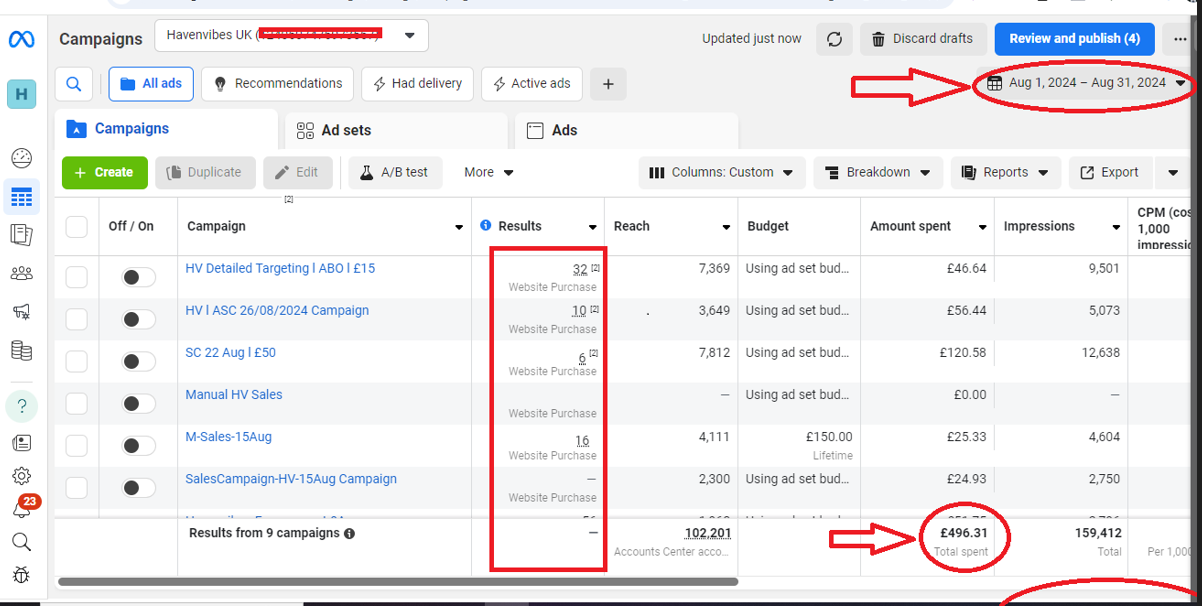1202x606 pixels.
Task: Switch to the Ads tab
Action: tap(626, 130)
